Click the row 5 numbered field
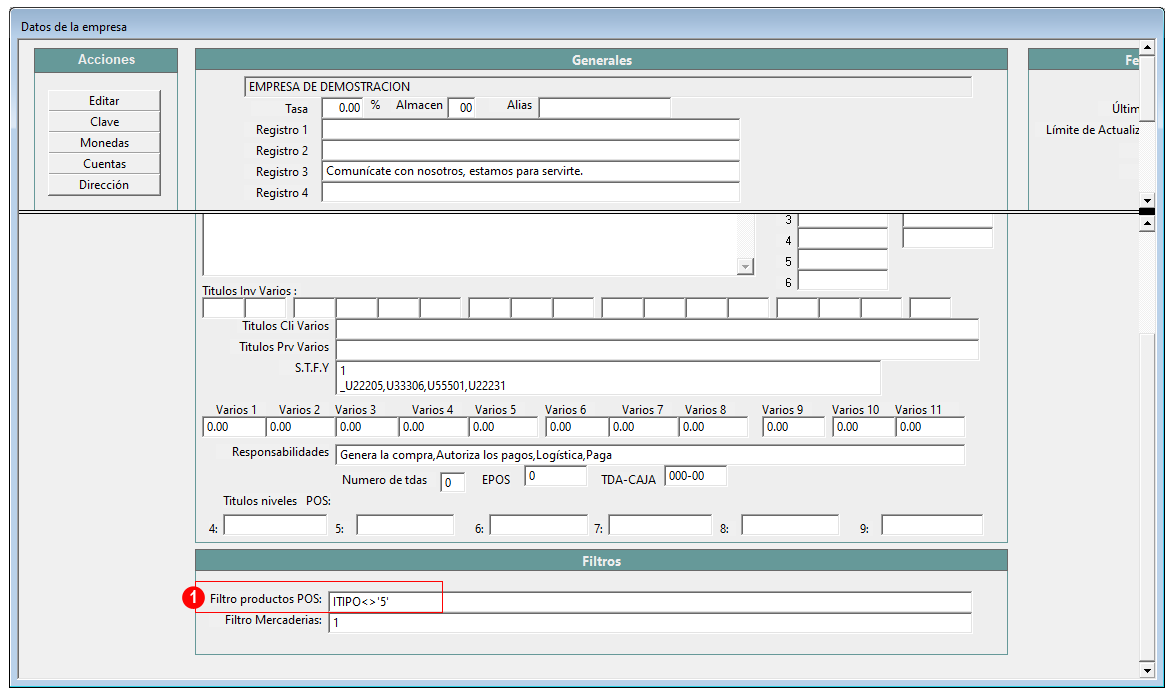1176x698 pixels. (x=842, y=259)
